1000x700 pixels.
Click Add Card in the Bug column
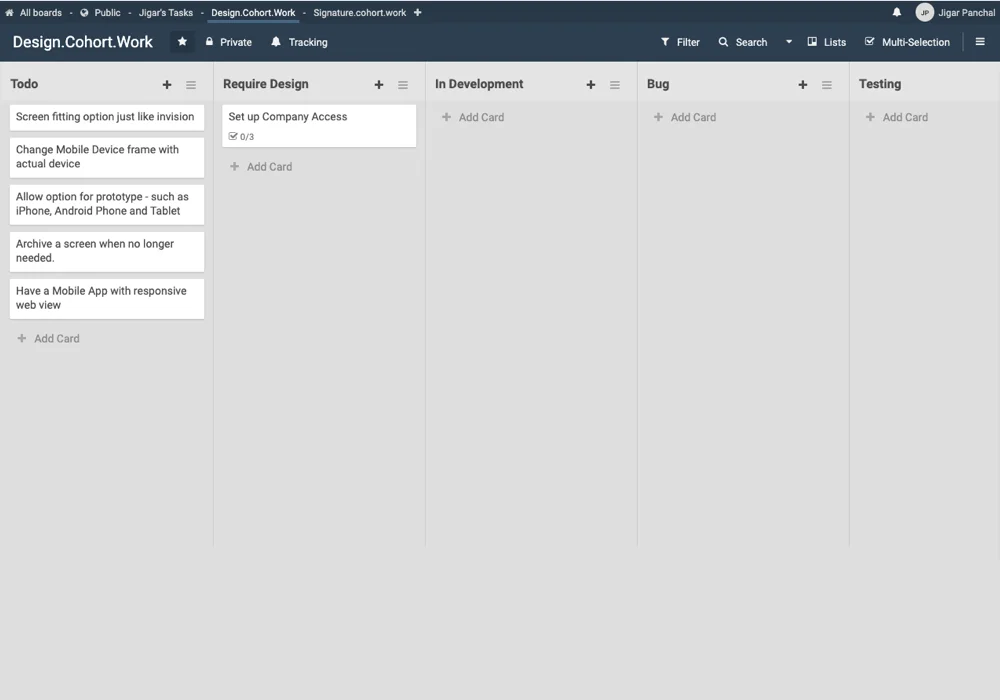click(x=685, y=117)
